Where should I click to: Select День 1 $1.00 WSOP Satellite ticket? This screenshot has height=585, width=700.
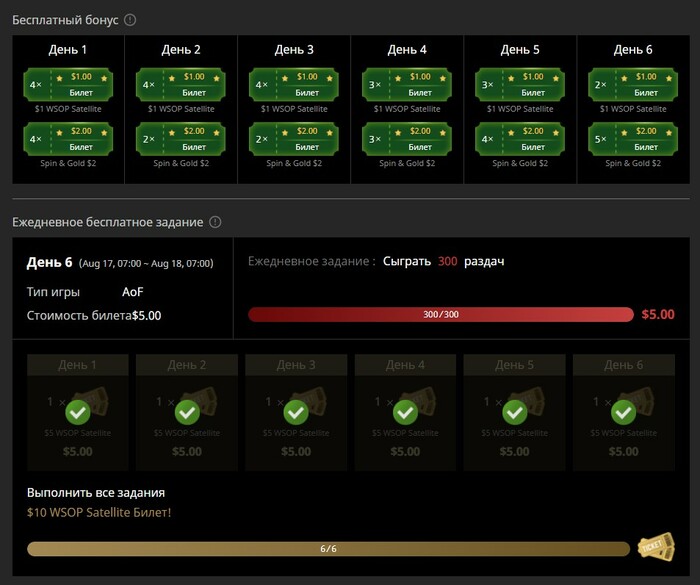pyautogui.click(x=68, y=84)
